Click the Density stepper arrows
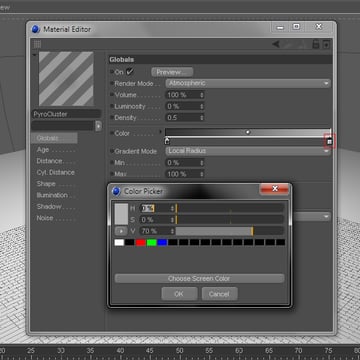 click(202, 118)
